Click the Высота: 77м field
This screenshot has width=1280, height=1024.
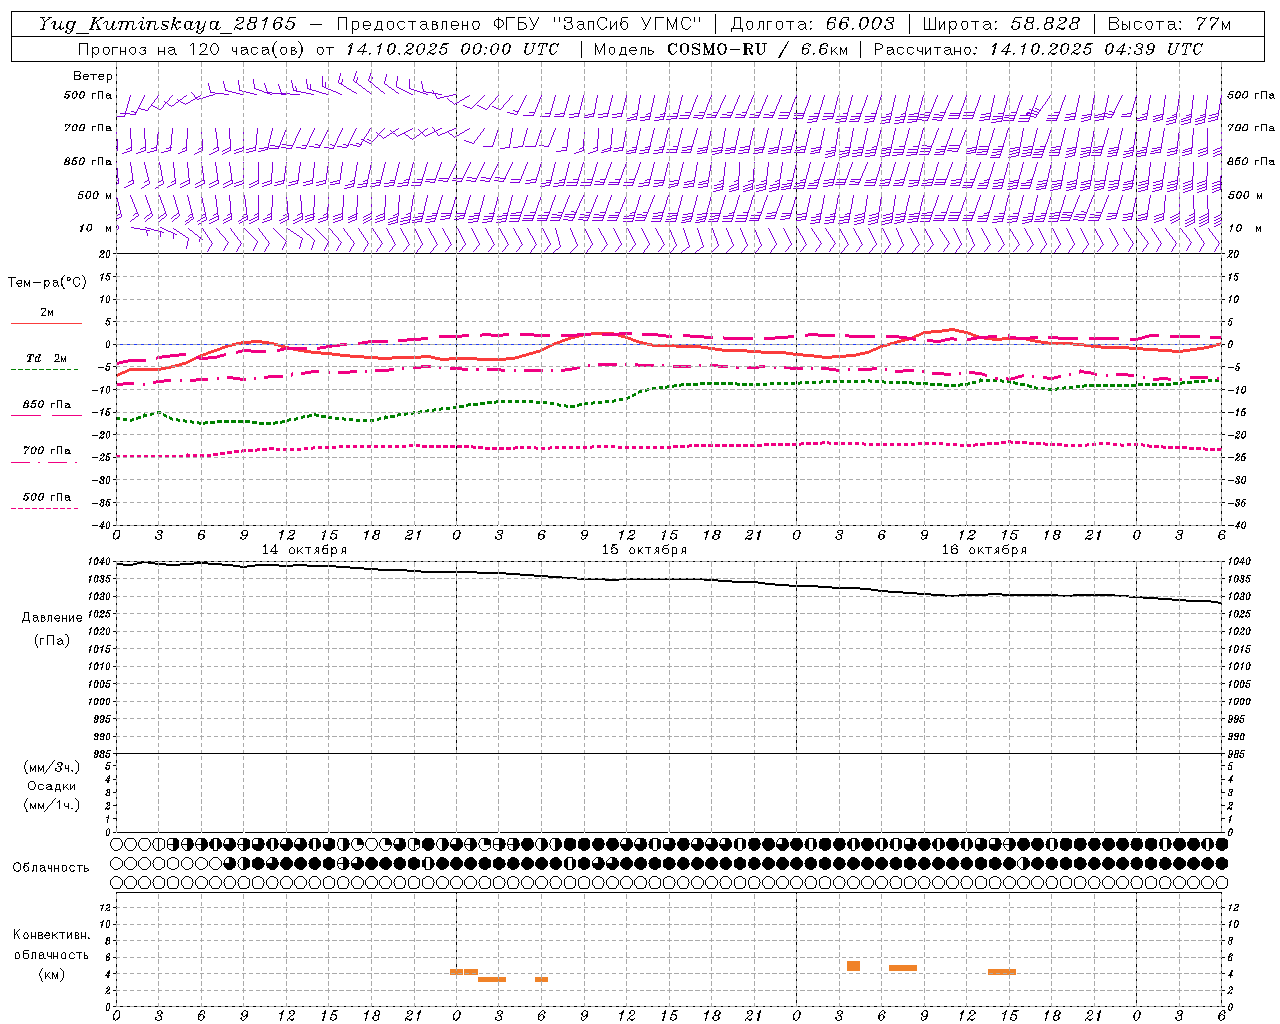coord(1169,24)
